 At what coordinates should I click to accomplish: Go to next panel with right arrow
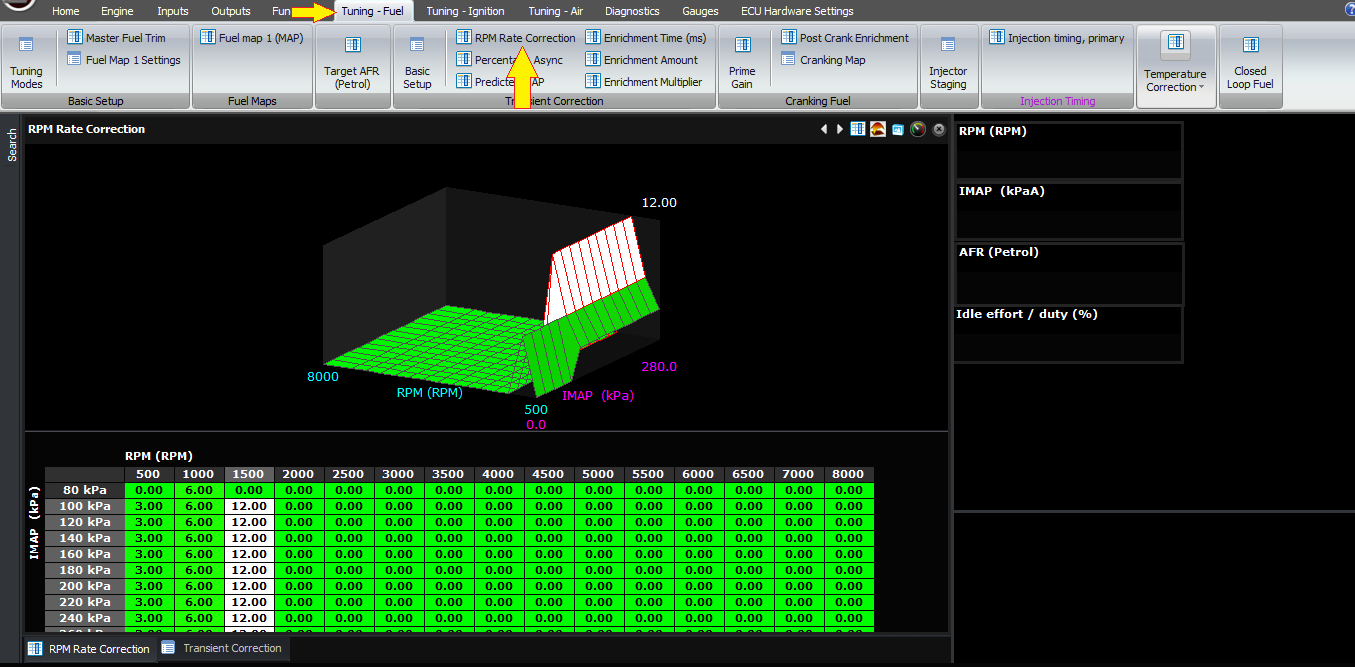tap(840, 129)
